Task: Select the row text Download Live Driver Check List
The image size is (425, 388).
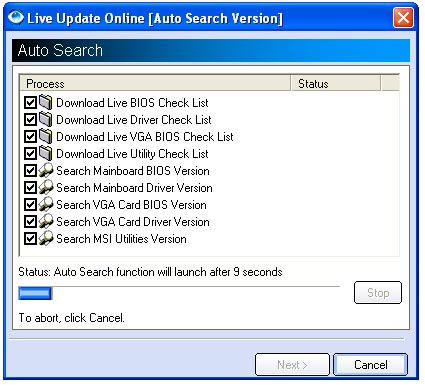Action: [x=134, y=120]
